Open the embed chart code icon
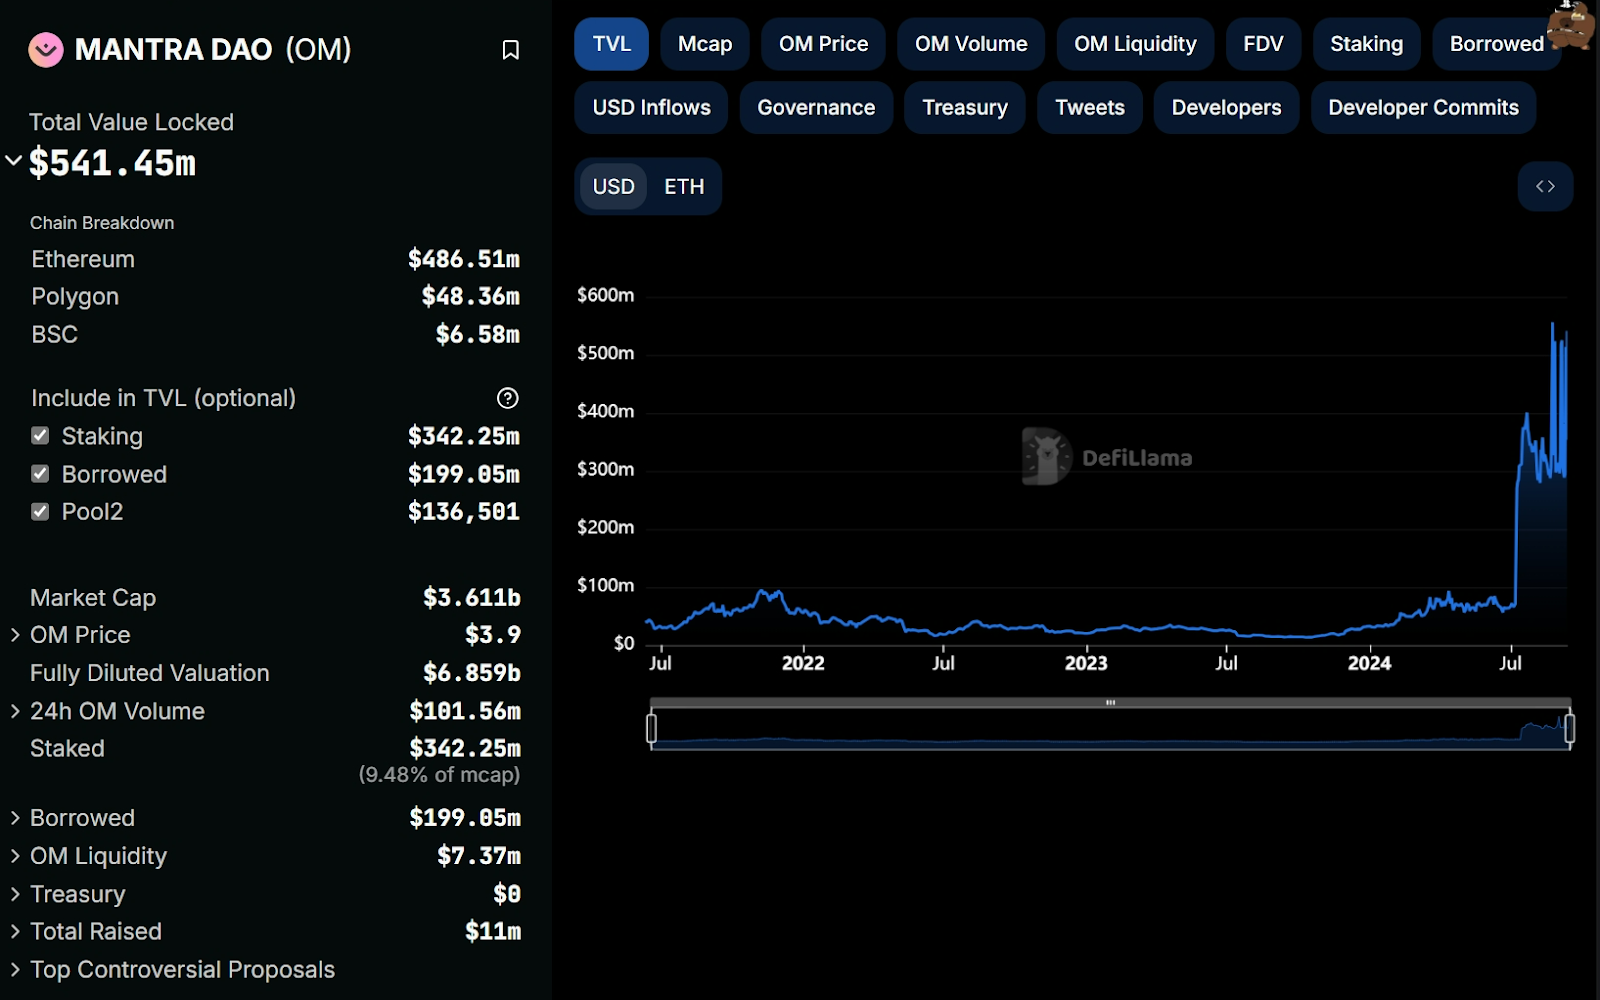 1545,186
